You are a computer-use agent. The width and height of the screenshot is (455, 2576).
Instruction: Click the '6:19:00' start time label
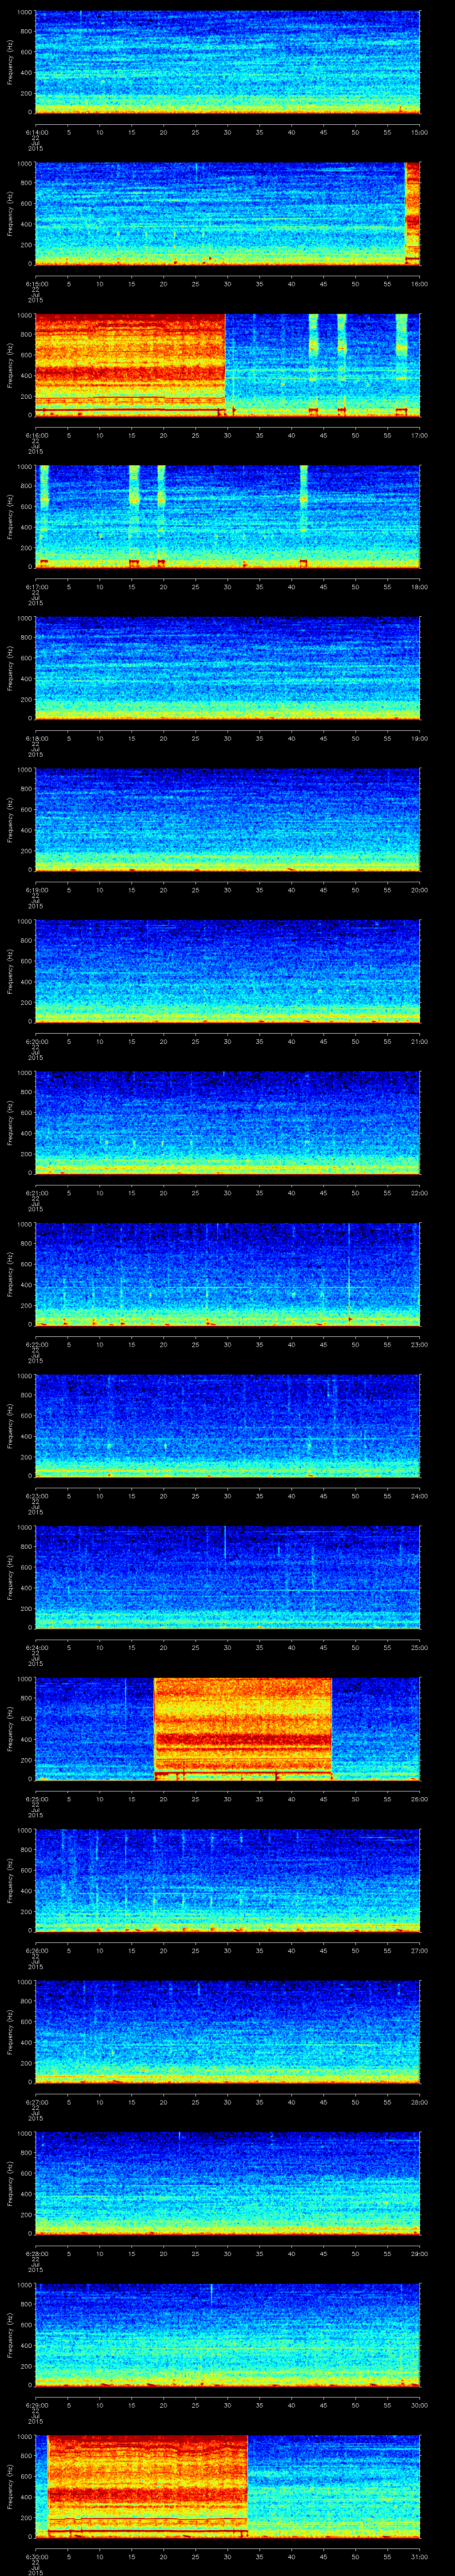click(36, 890)
